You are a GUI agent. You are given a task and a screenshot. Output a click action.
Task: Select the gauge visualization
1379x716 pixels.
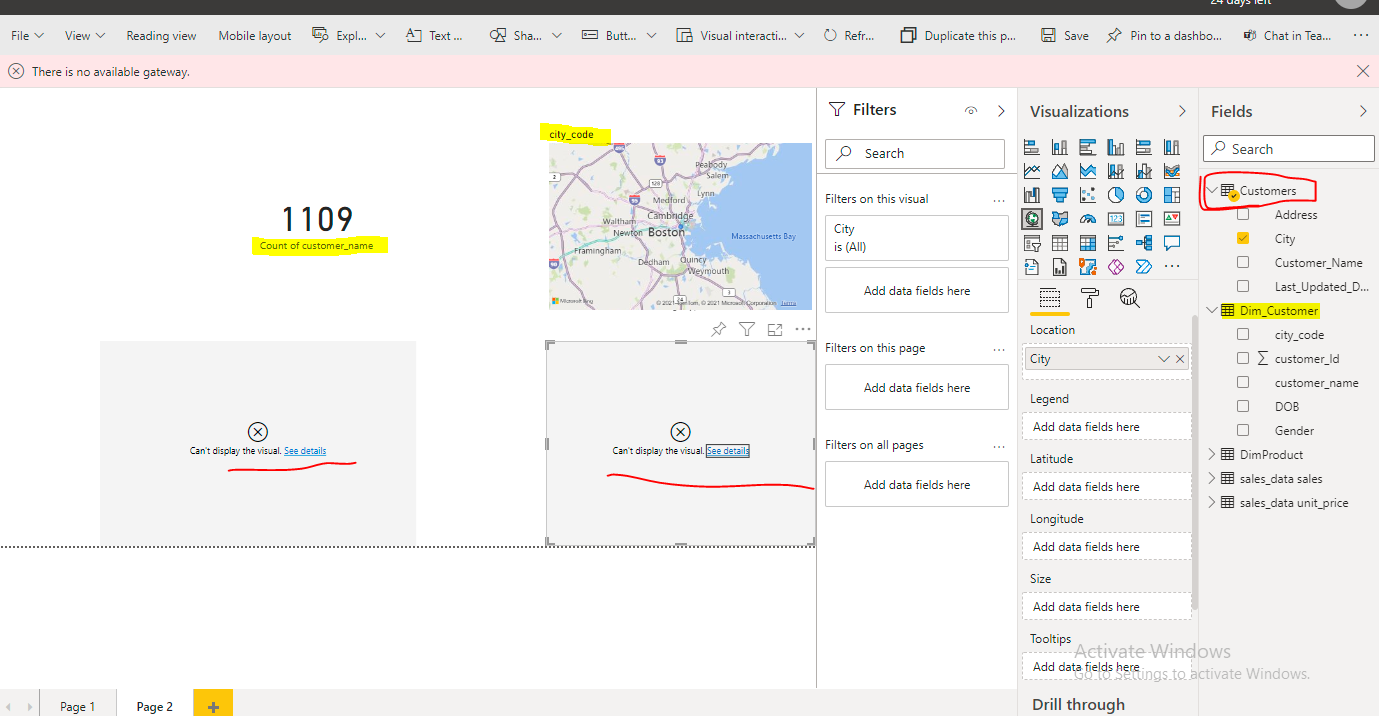point(1088,219)
